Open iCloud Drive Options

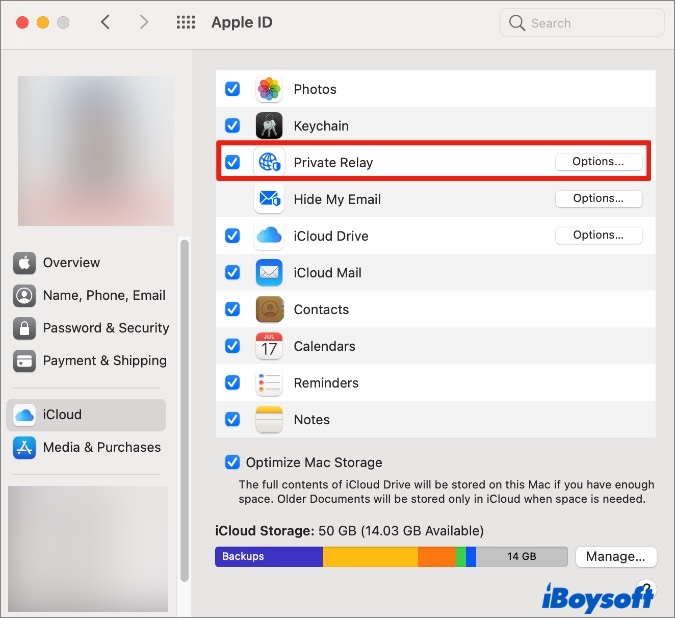pyautogui.click(x=598, y=236)
